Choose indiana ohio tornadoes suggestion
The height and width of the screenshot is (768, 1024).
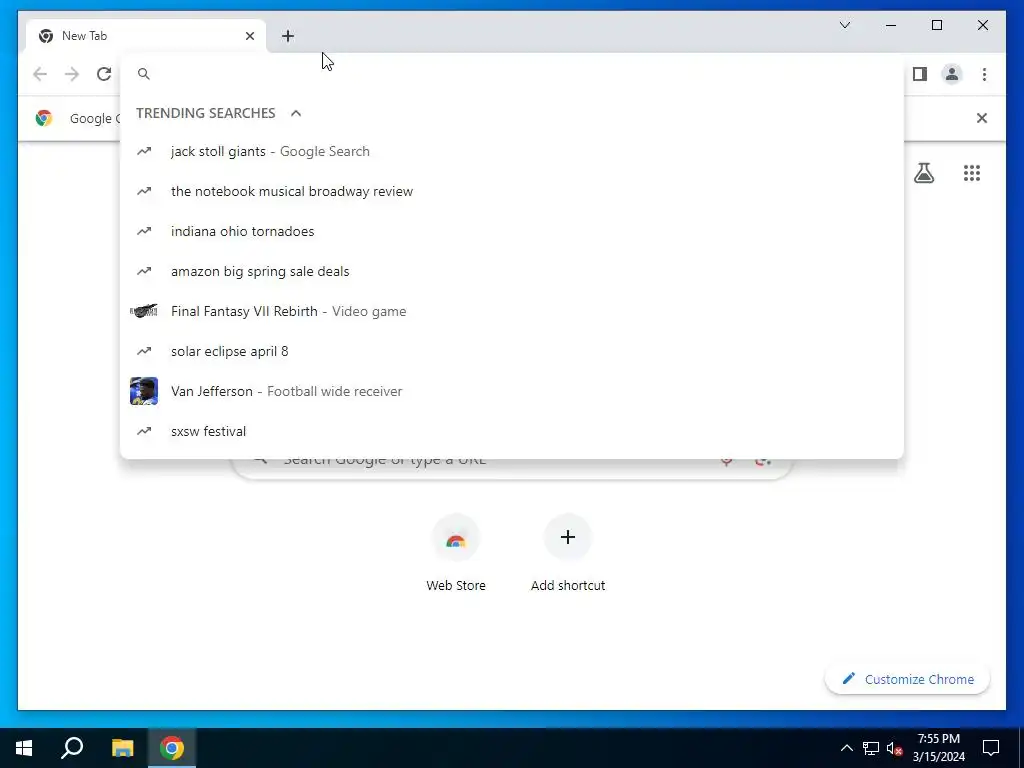coord(512,231)
